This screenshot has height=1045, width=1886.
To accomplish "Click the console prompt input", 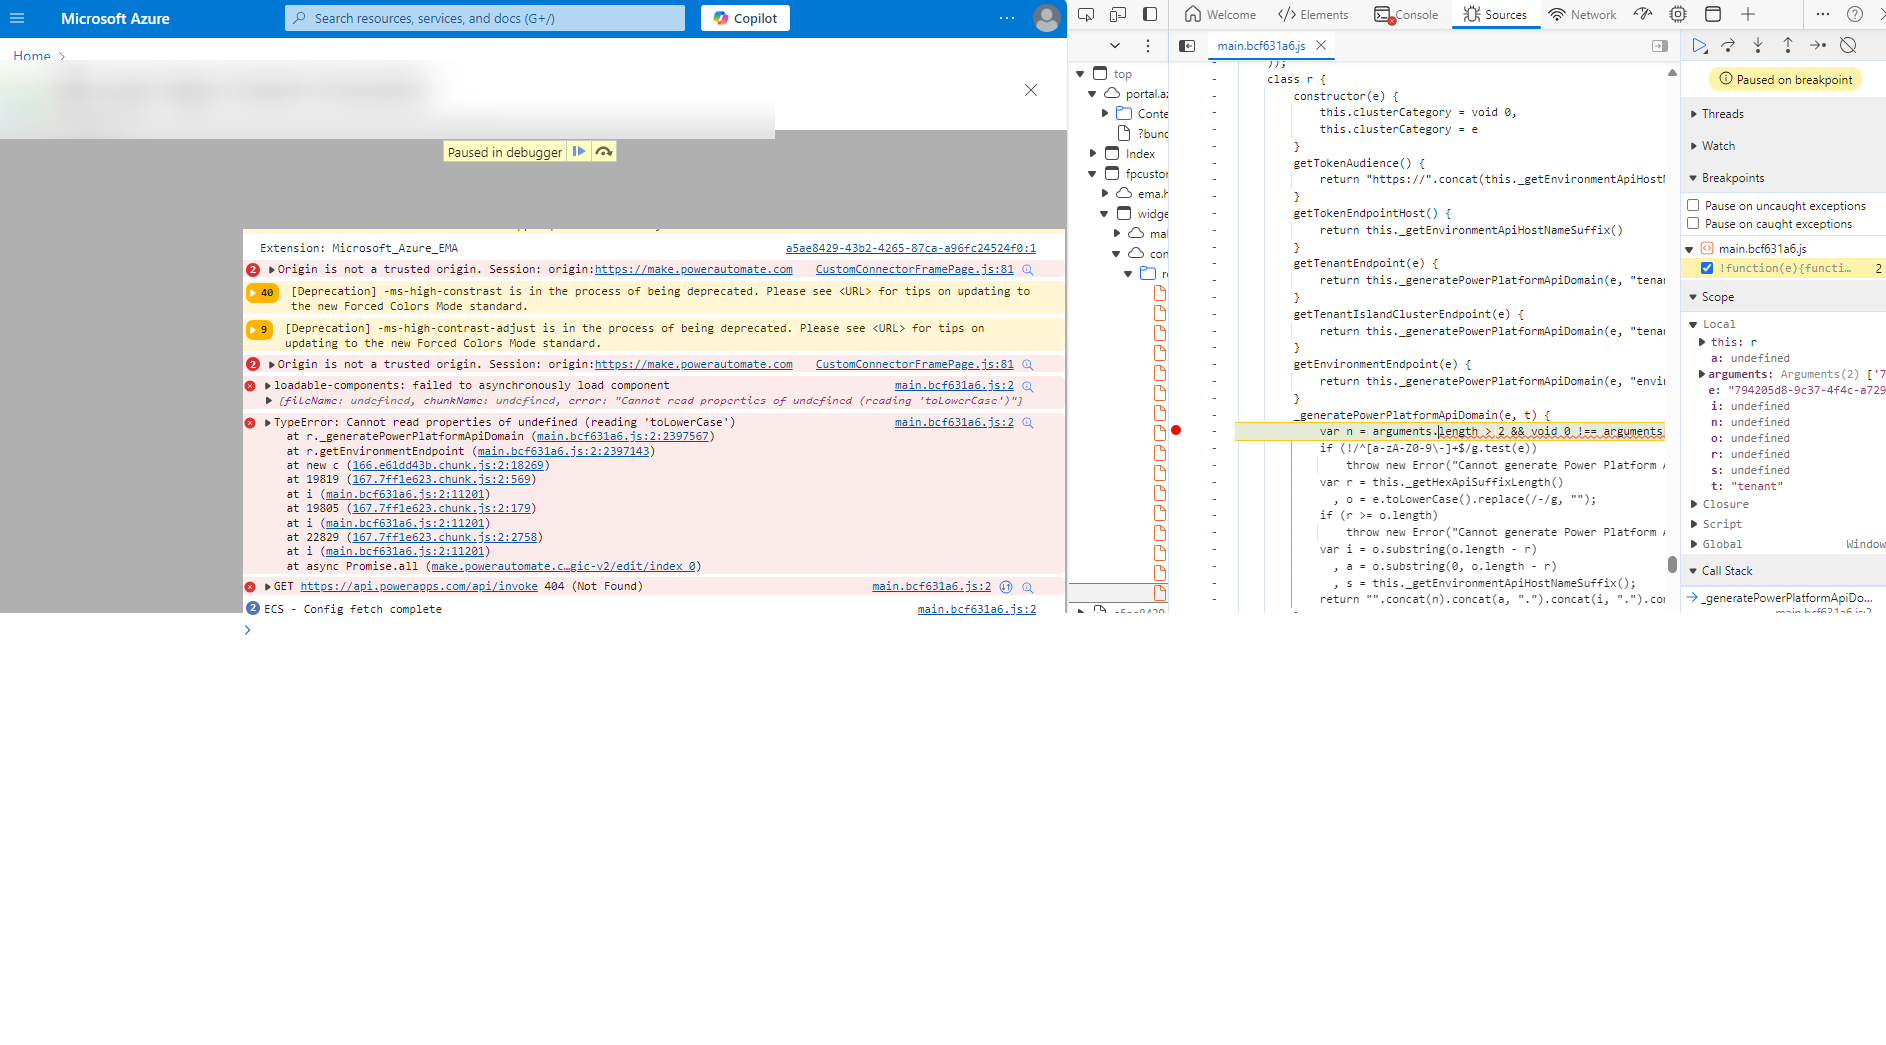I will click(x=650, y=630).
